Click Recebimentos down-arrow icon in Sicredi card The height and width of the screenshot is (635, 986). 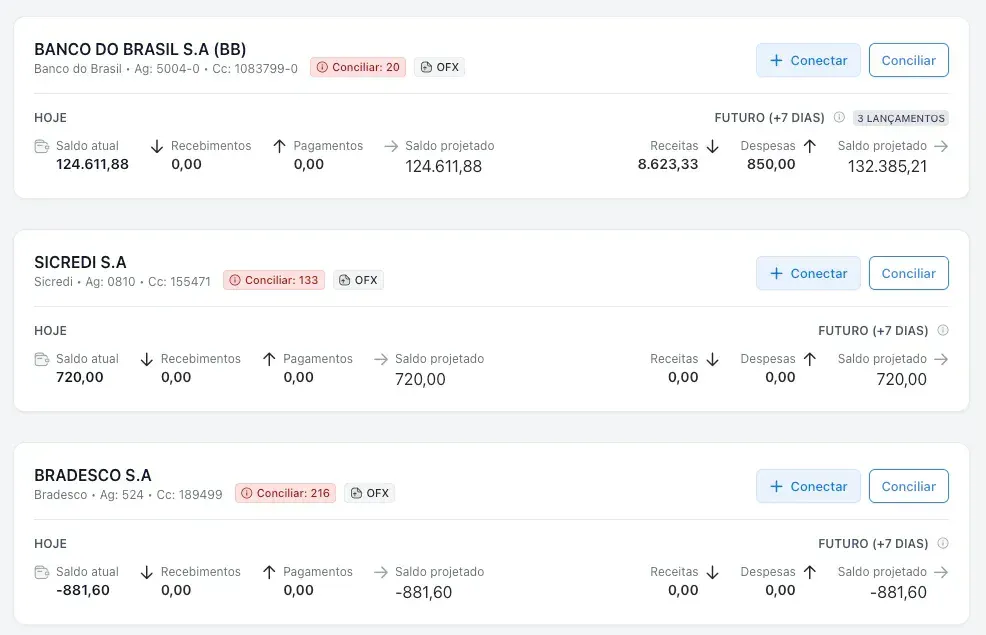tap(146, 359)
